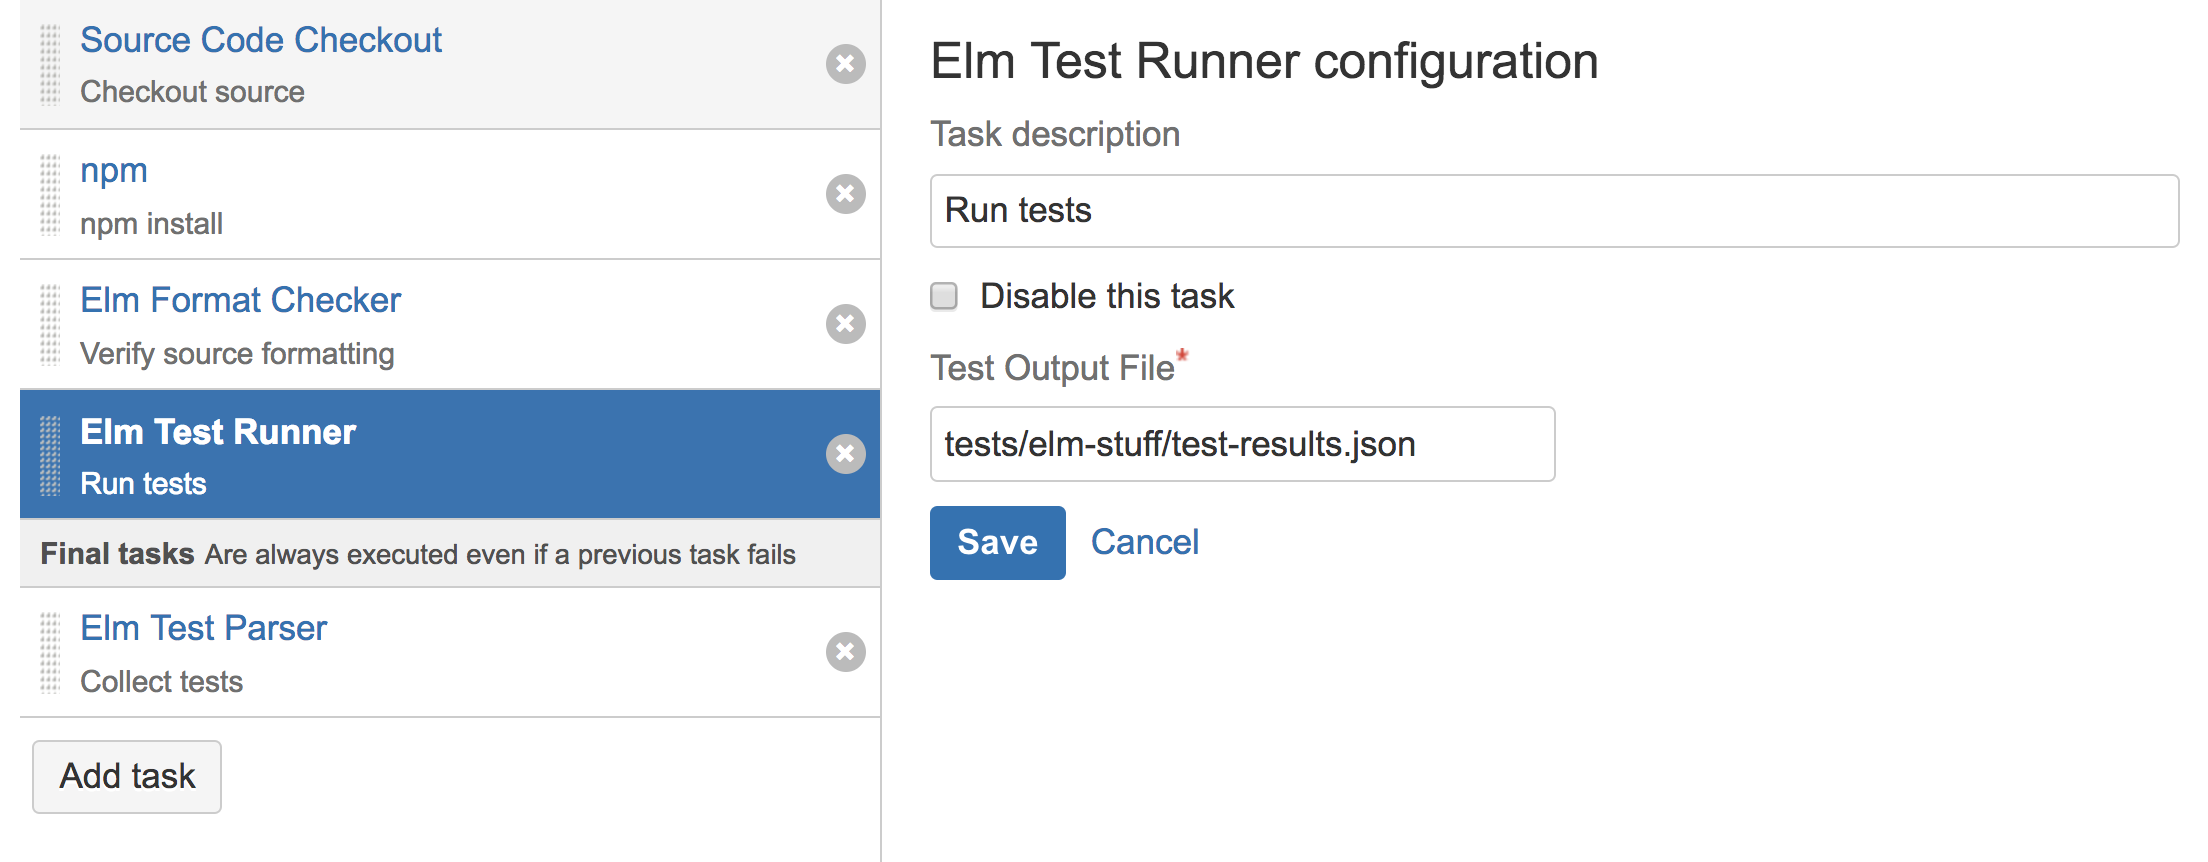Click drag handle of Elm Test Parser
This screenshot has height=862, width=2208.
point(50,652)
